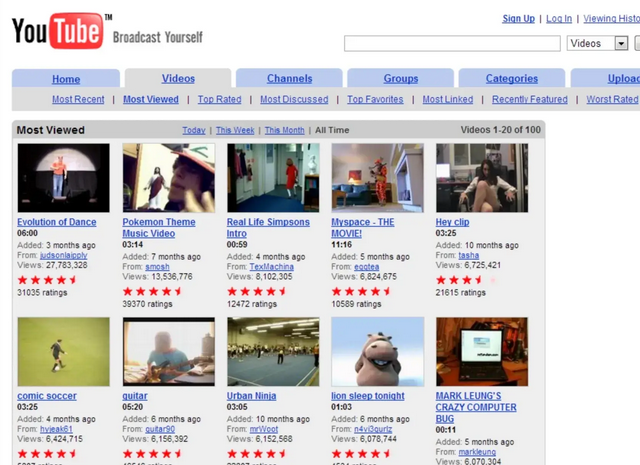Image resolution: width=640 pixels, height=465 pixels.
Task: Click the lion sleep tonight title link
Action: (x=368, y=396)
